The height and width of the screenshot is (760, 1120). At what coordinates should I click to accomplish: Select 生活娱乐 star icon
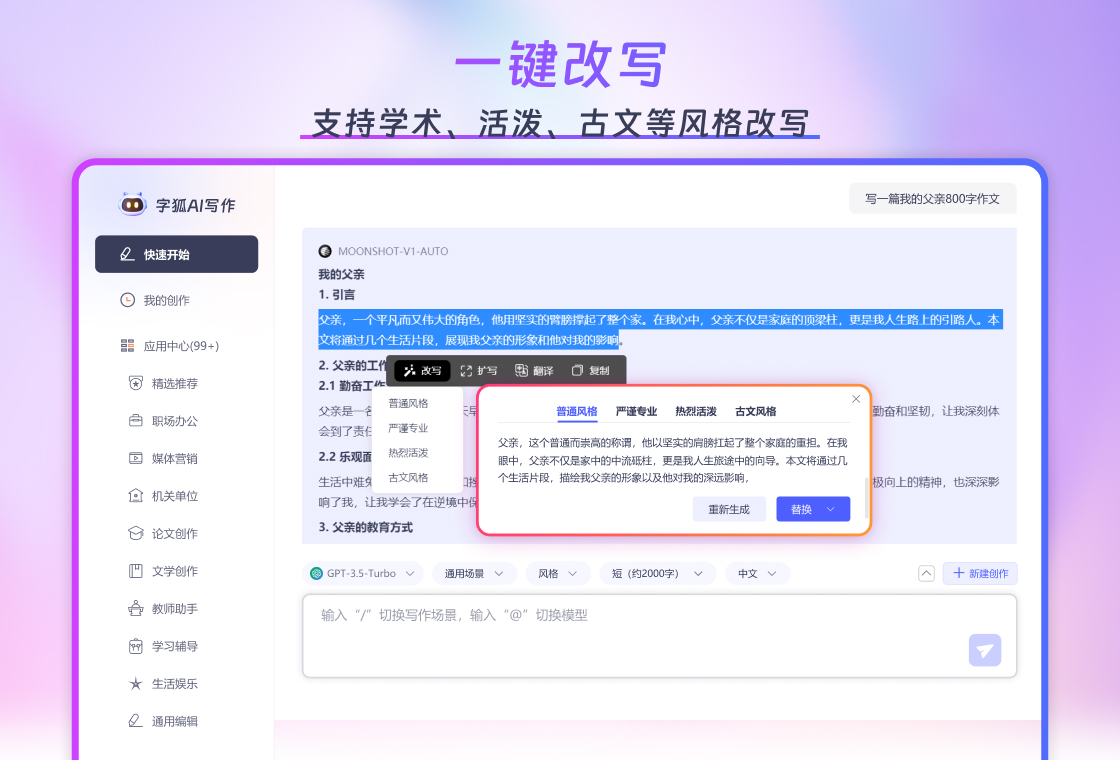pos(136,684)
